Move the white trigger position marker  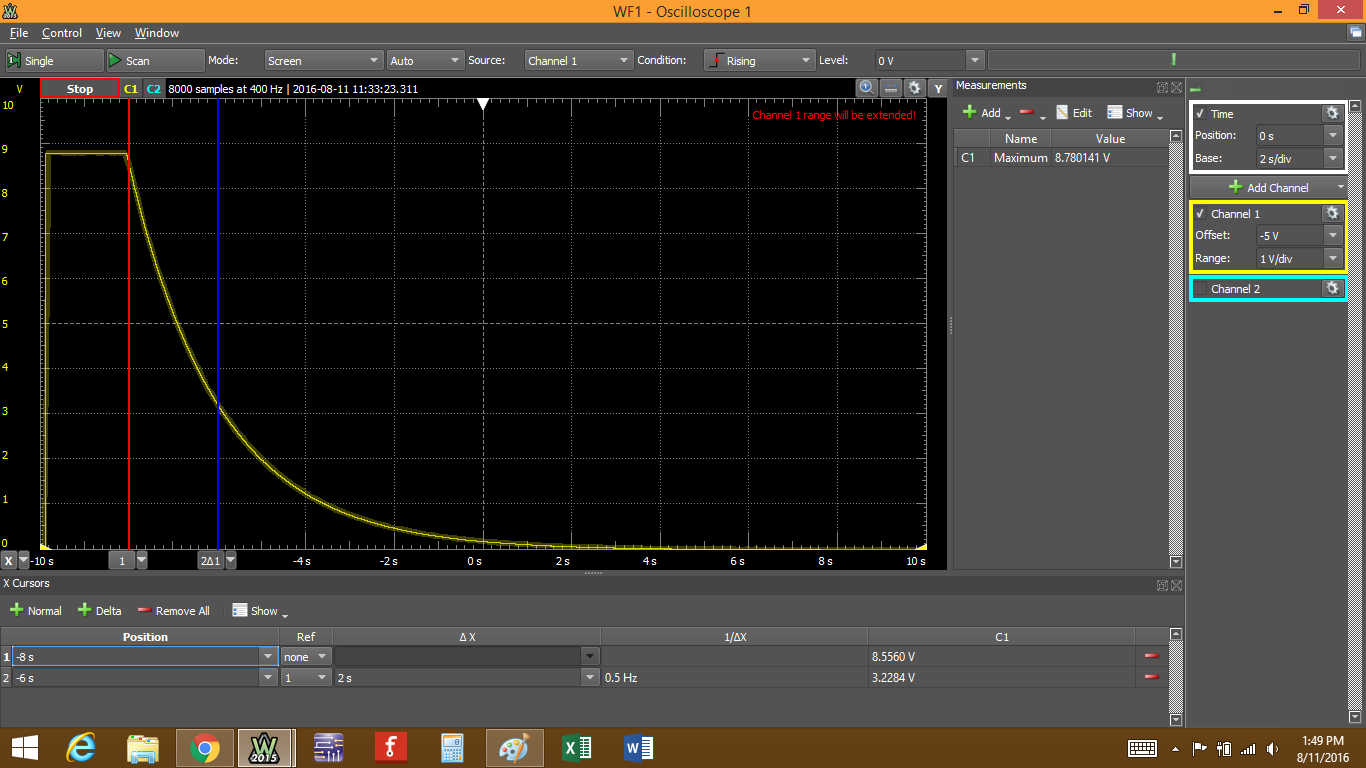485,101
